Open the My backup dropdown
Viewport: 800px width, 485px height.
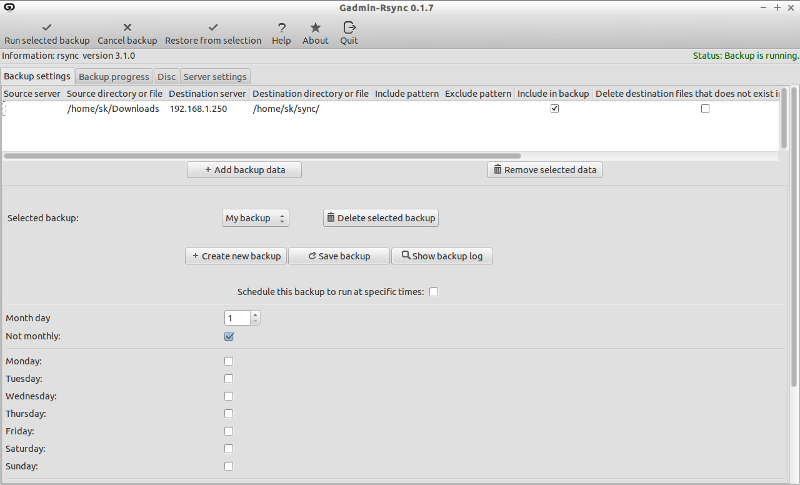tap(256, 218)
